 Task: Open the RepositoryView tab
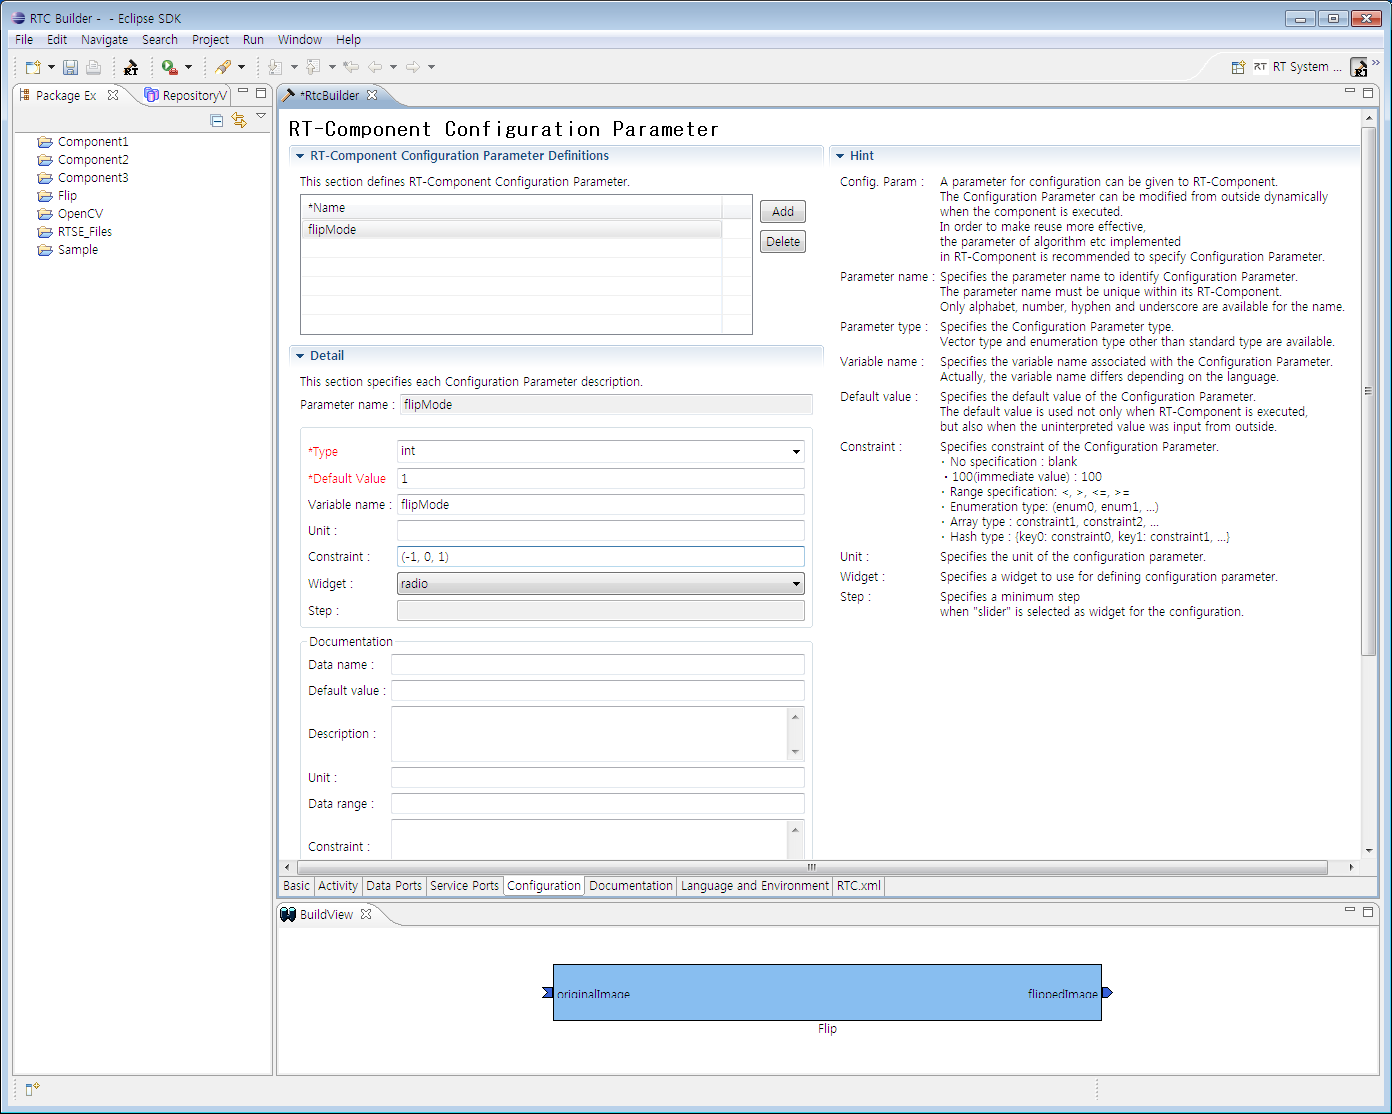[x=187, y=95]
